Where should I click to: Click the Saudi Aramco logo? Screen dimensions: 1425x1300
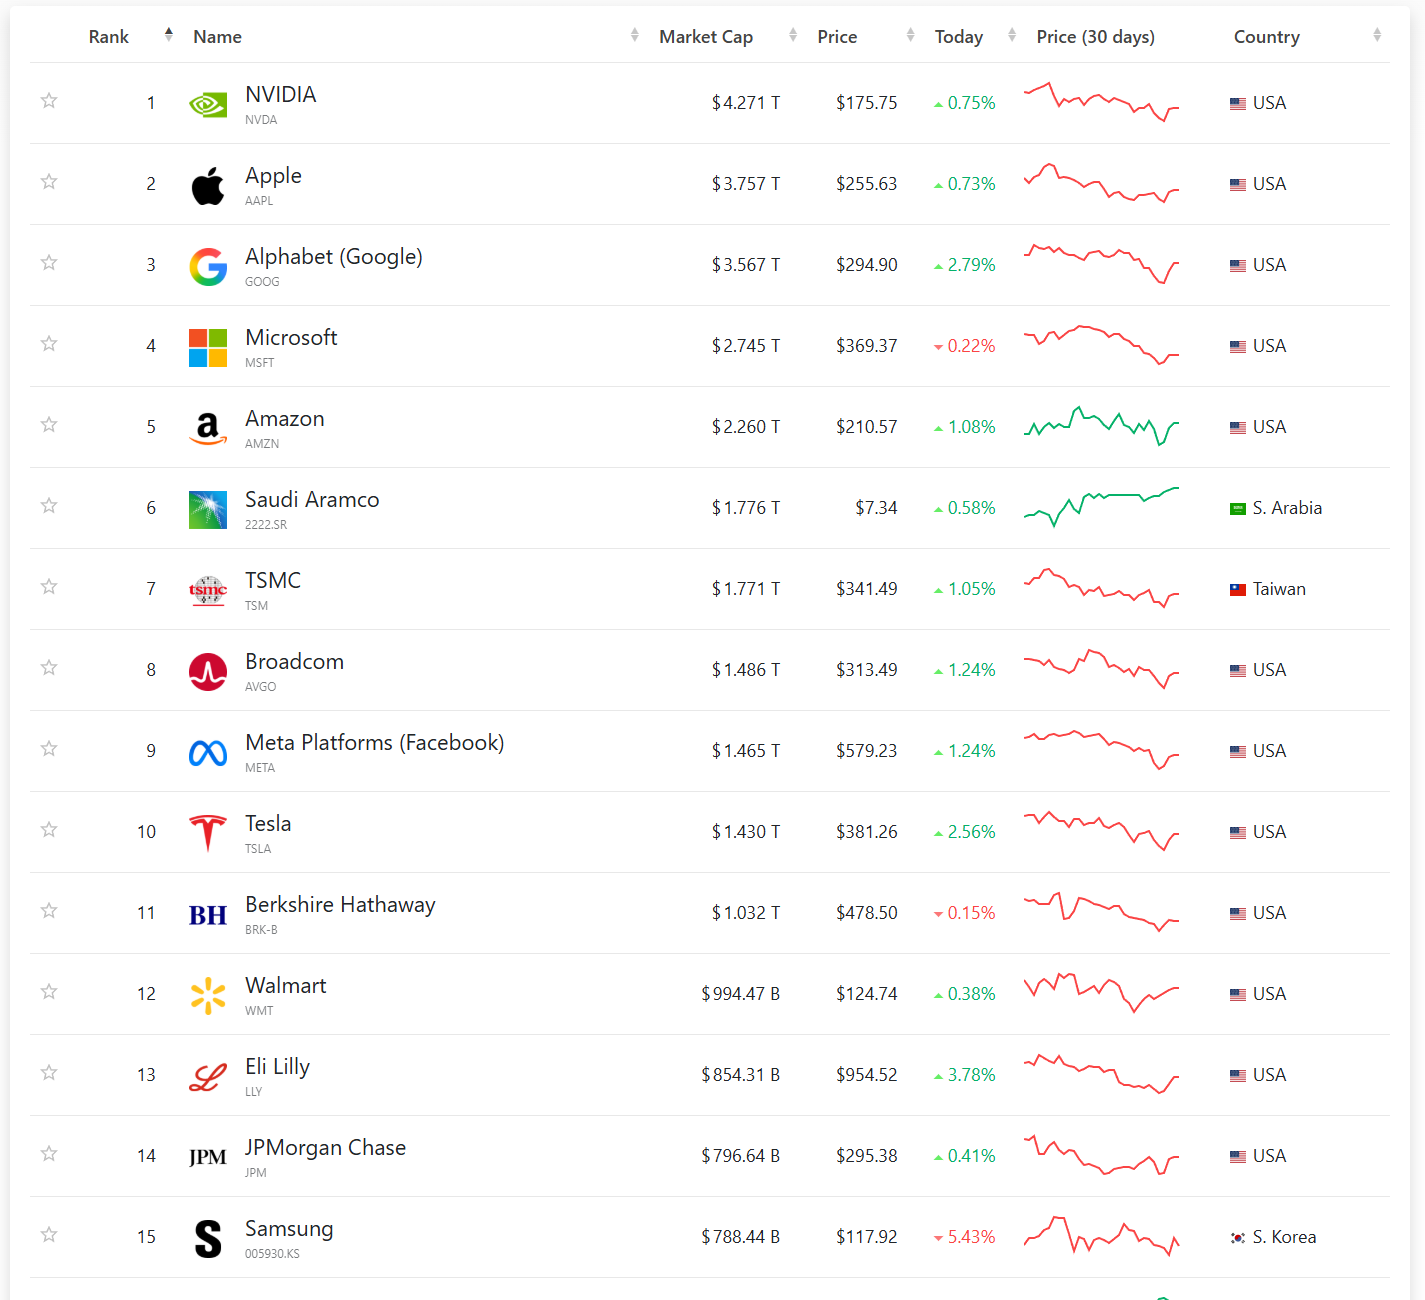(208, 509)
